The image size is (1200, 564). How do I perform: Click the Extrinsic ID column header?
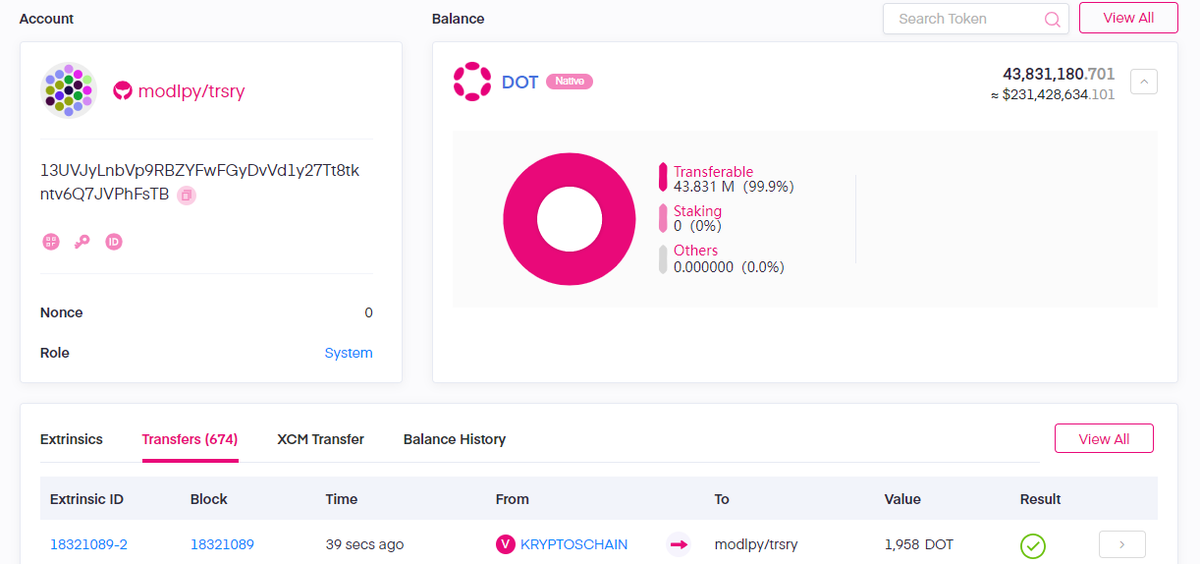(x=87, y=499)
